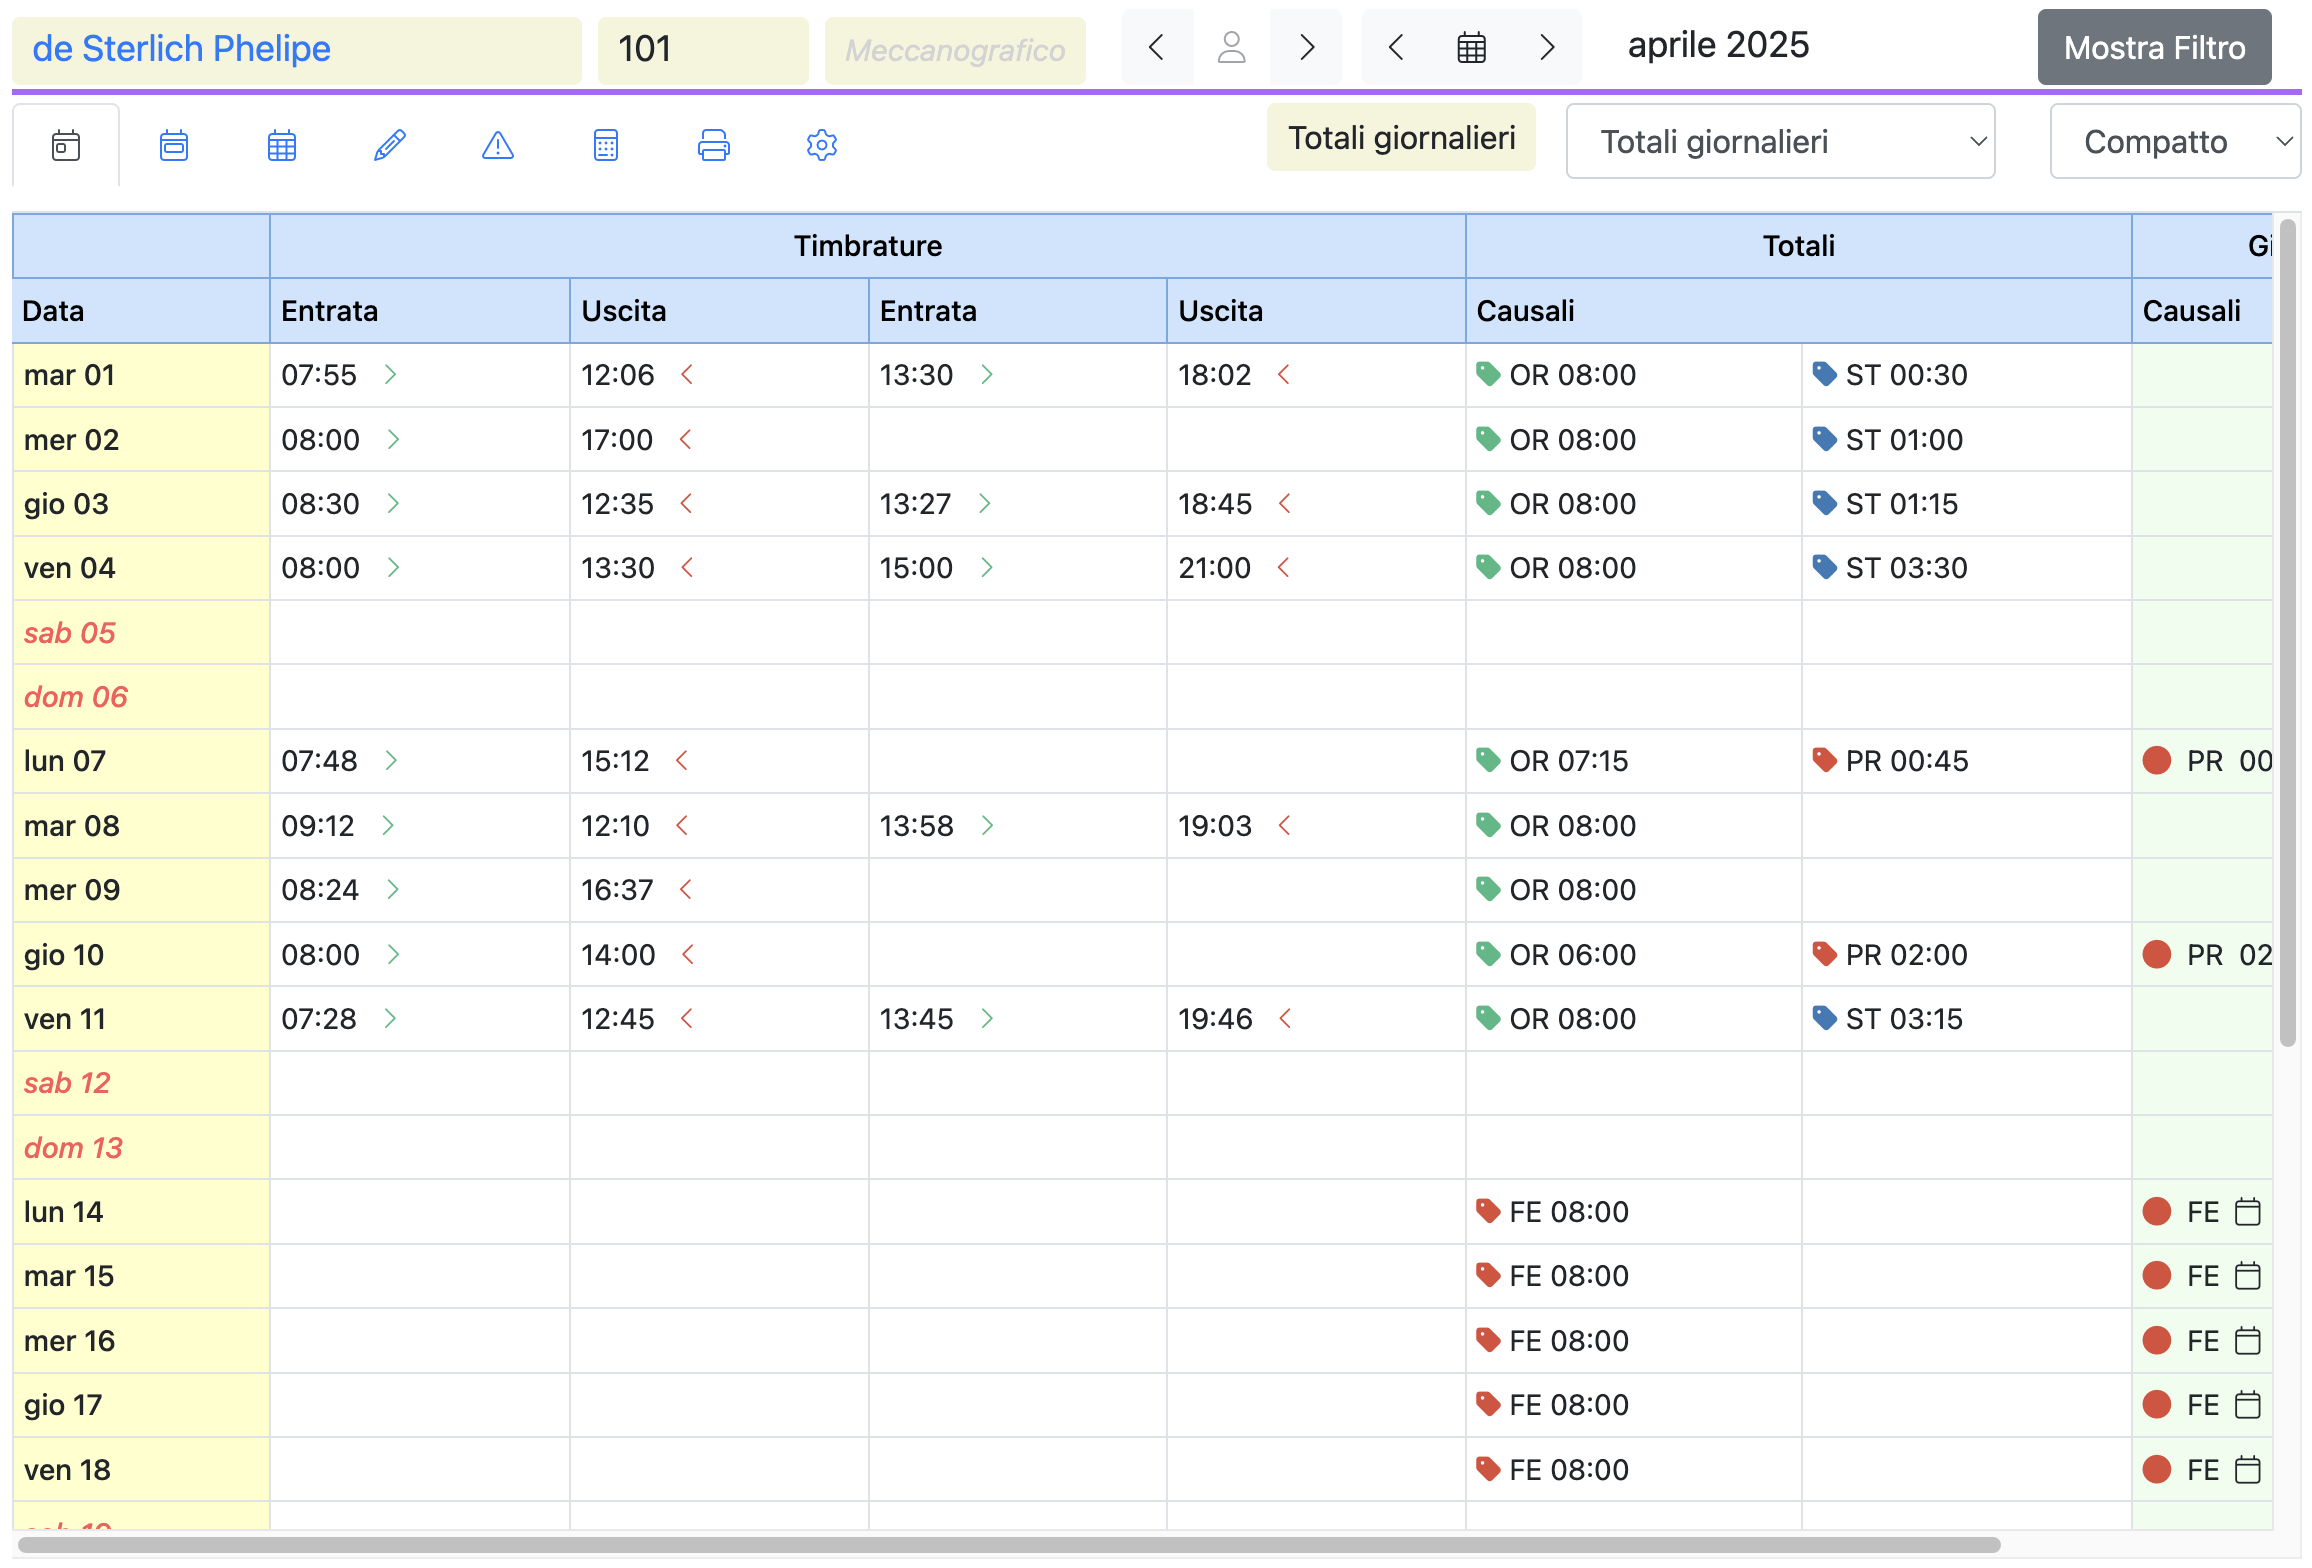Click the 09:12 entry on mar 08

pyautogui.click(x=318, y=826)
